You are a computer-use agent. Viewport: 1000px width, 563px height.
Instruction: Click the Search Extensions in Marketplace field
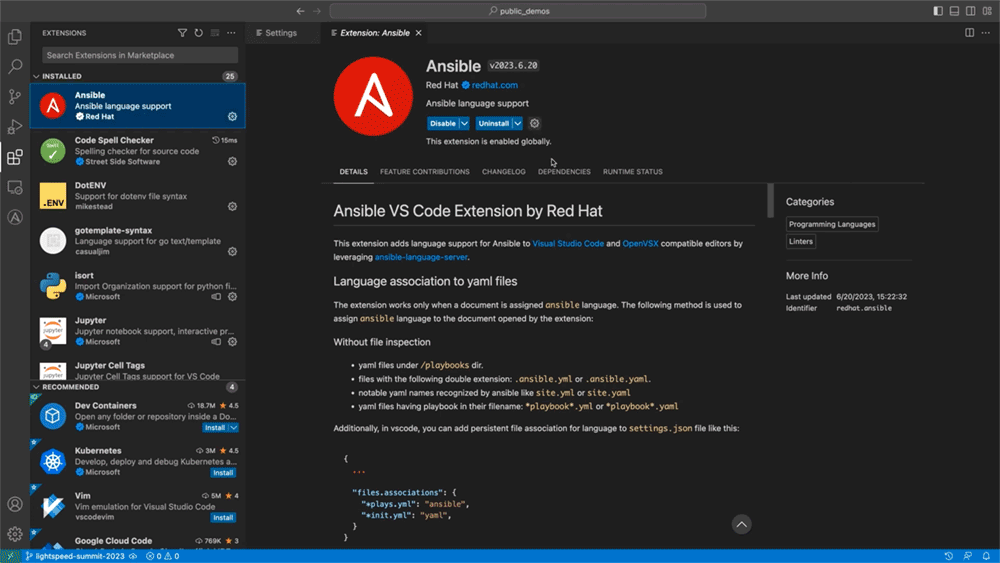(140, 55)
